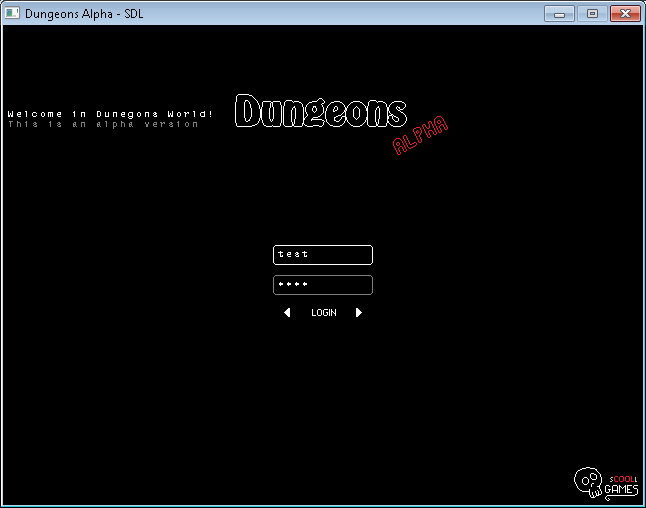This screenshot has height=508, width=646.
Task: Maximize the Dungeons Alpha window
Action: pyautogui.click(x=591, y=13)
